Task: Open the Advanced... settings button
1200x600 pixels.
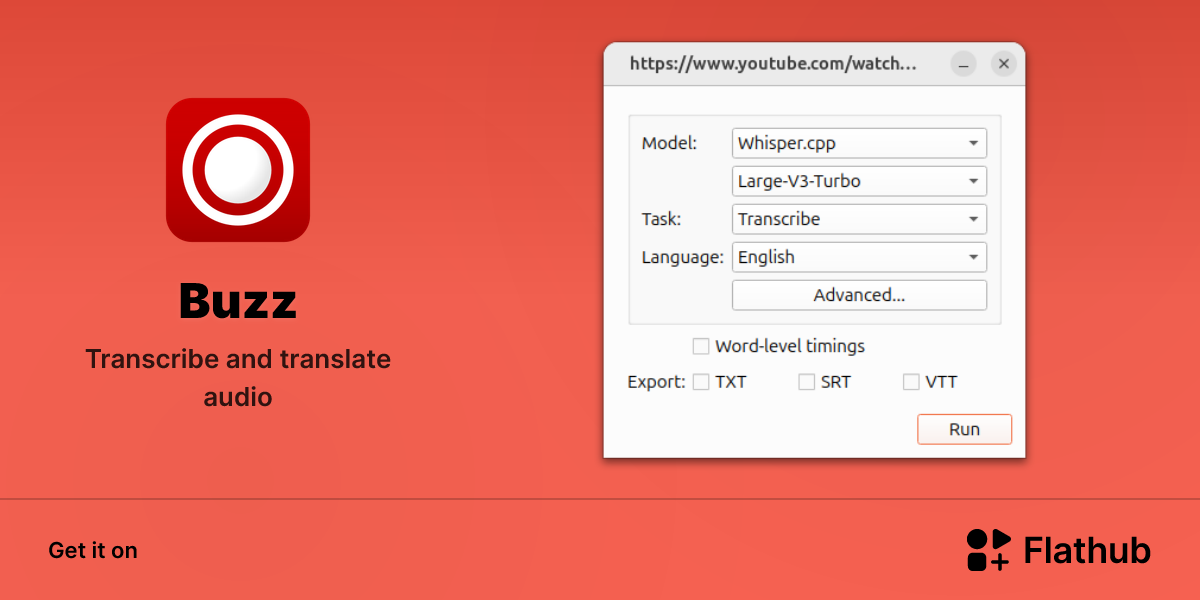Action: [859, 295]
